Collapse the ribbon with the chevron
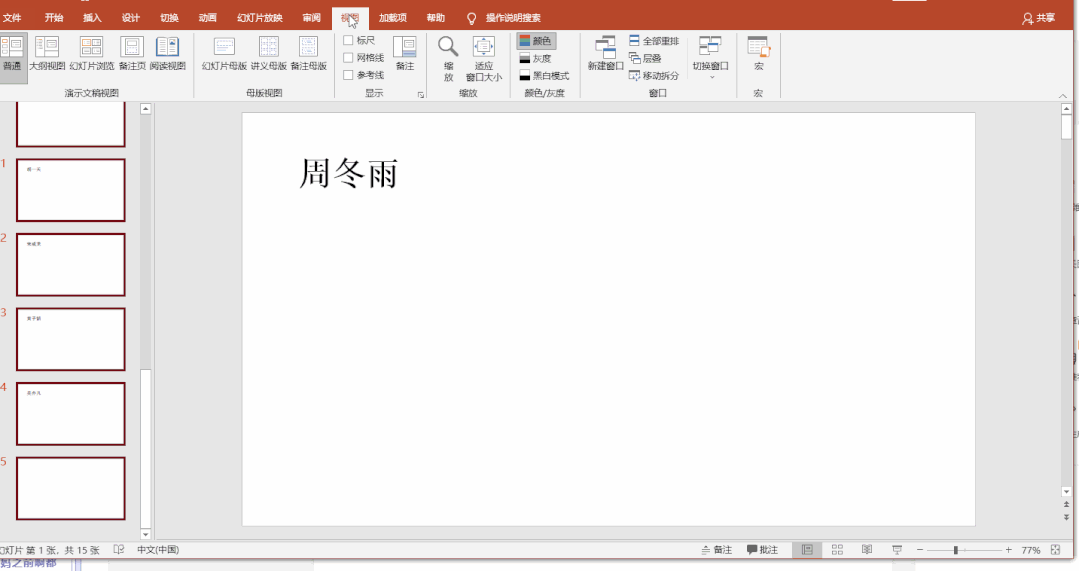Screen dimensions: 1079x571 coord(1063,96)
